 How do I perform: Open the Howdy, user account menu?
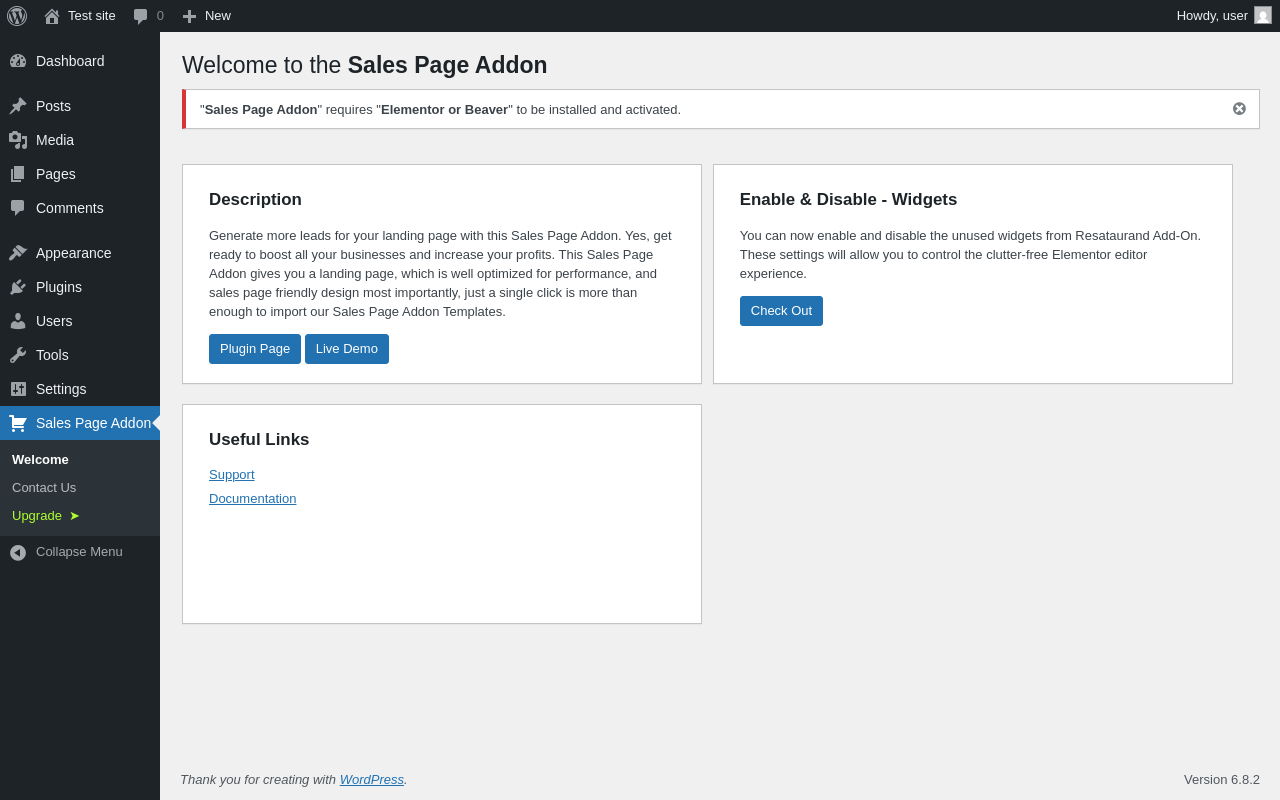1224,16
